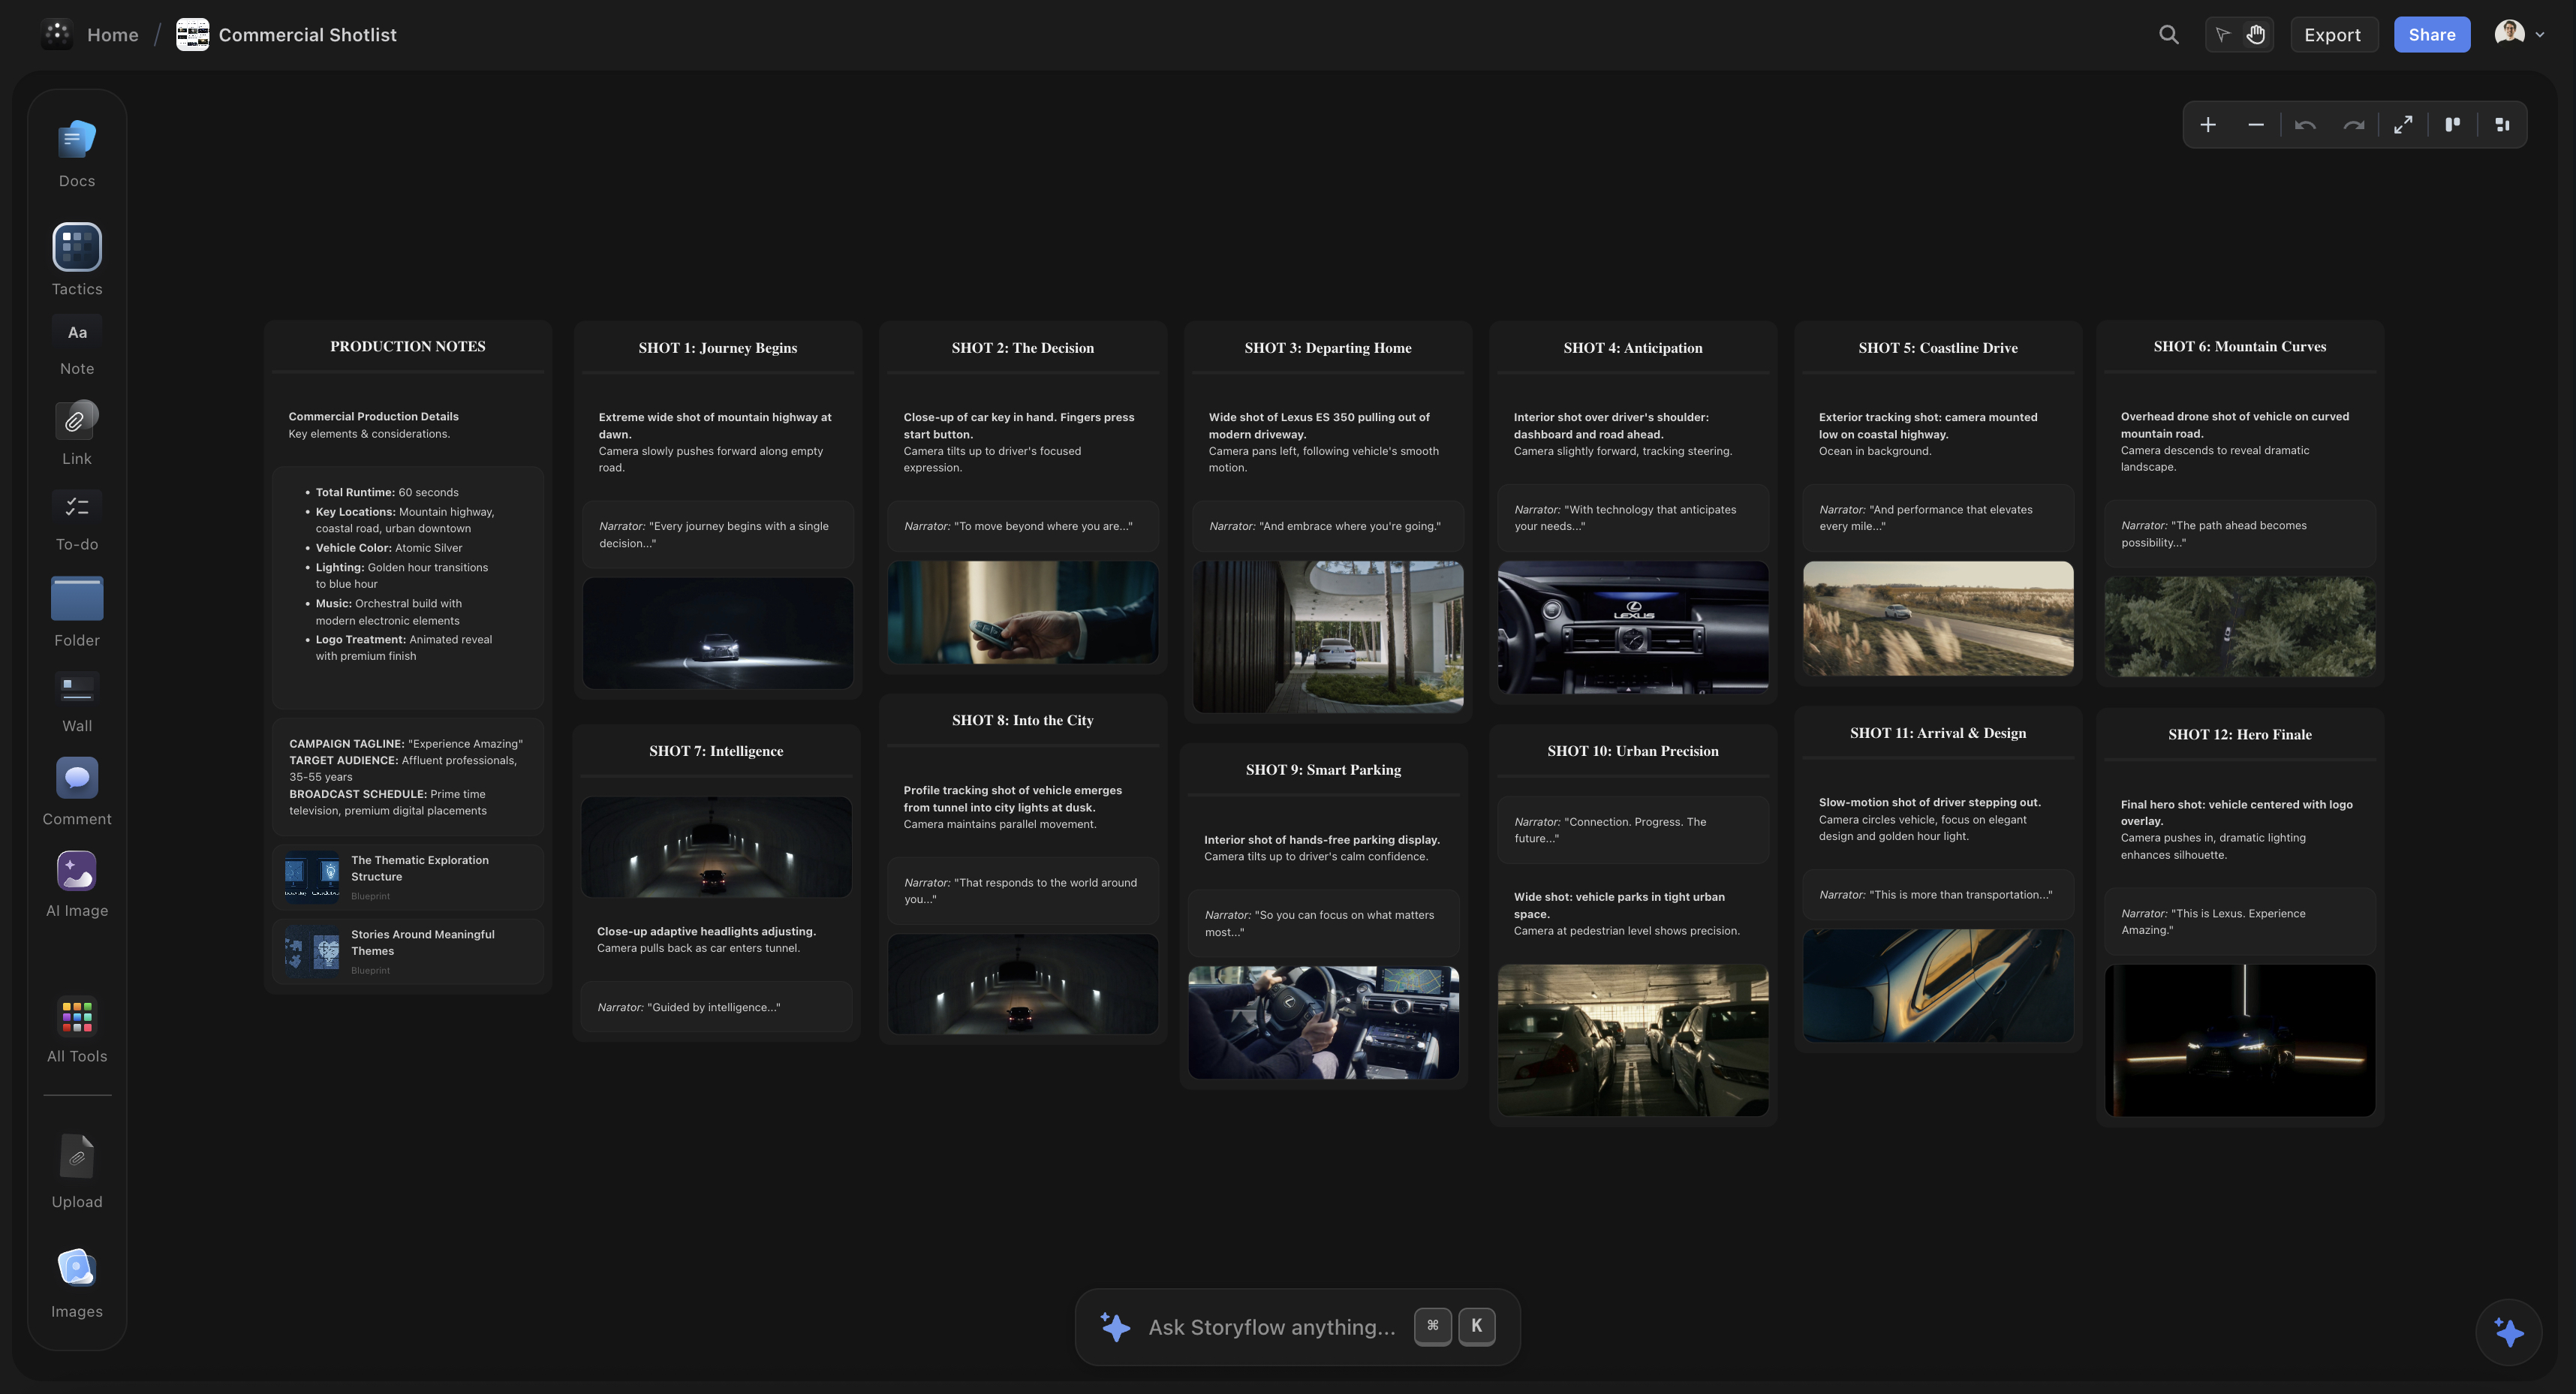This screenshot has height=1394, width=2576.
Task: Share the Commercial Shotlist
Action: pos(2432,33)
